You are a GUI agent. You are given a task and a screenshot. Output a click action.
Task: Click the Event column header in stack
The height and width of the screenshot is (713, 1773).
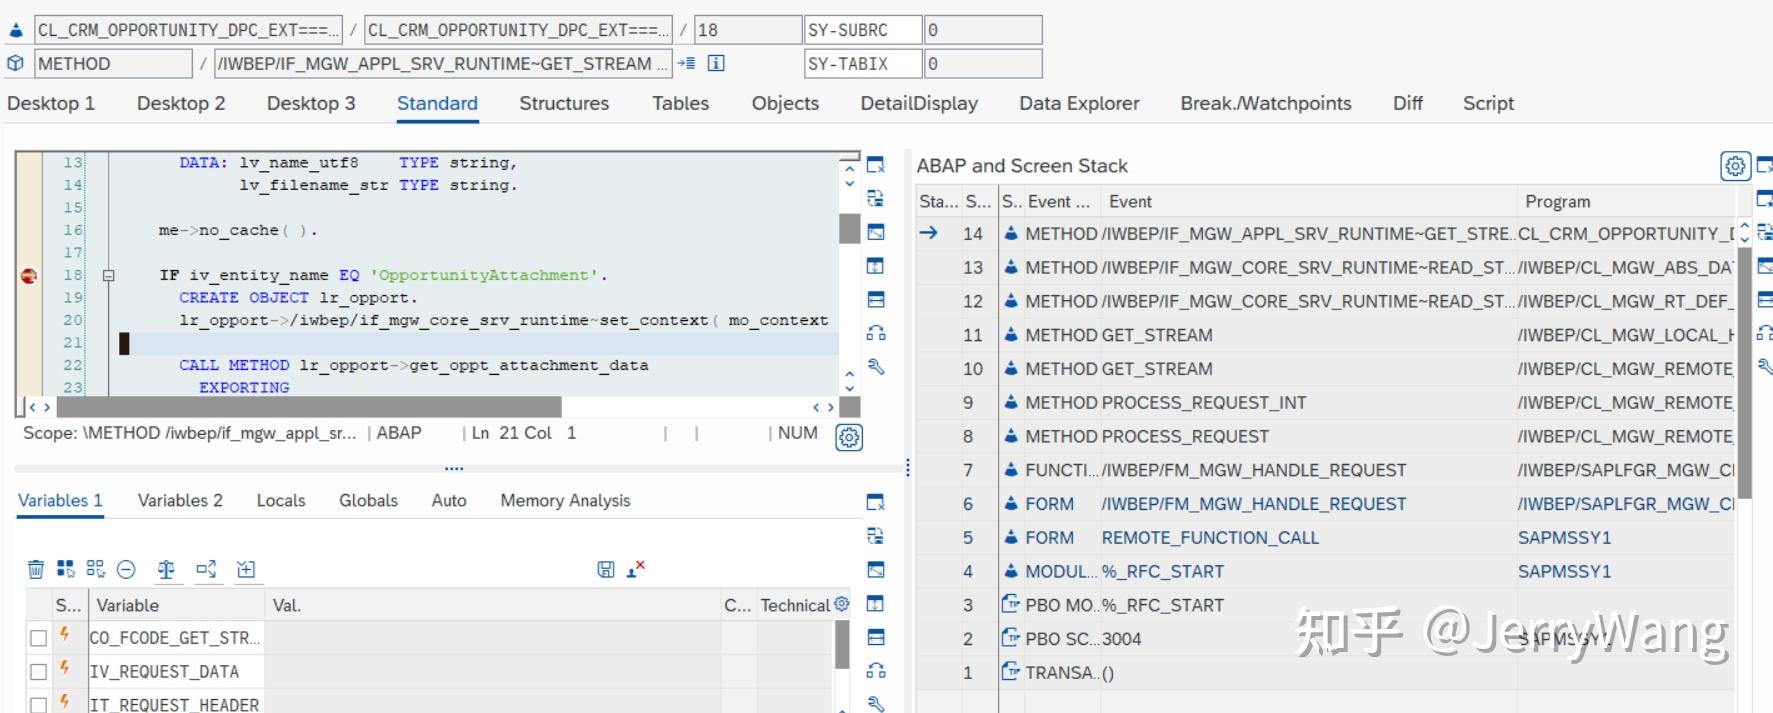click(x=1130, y=201)
